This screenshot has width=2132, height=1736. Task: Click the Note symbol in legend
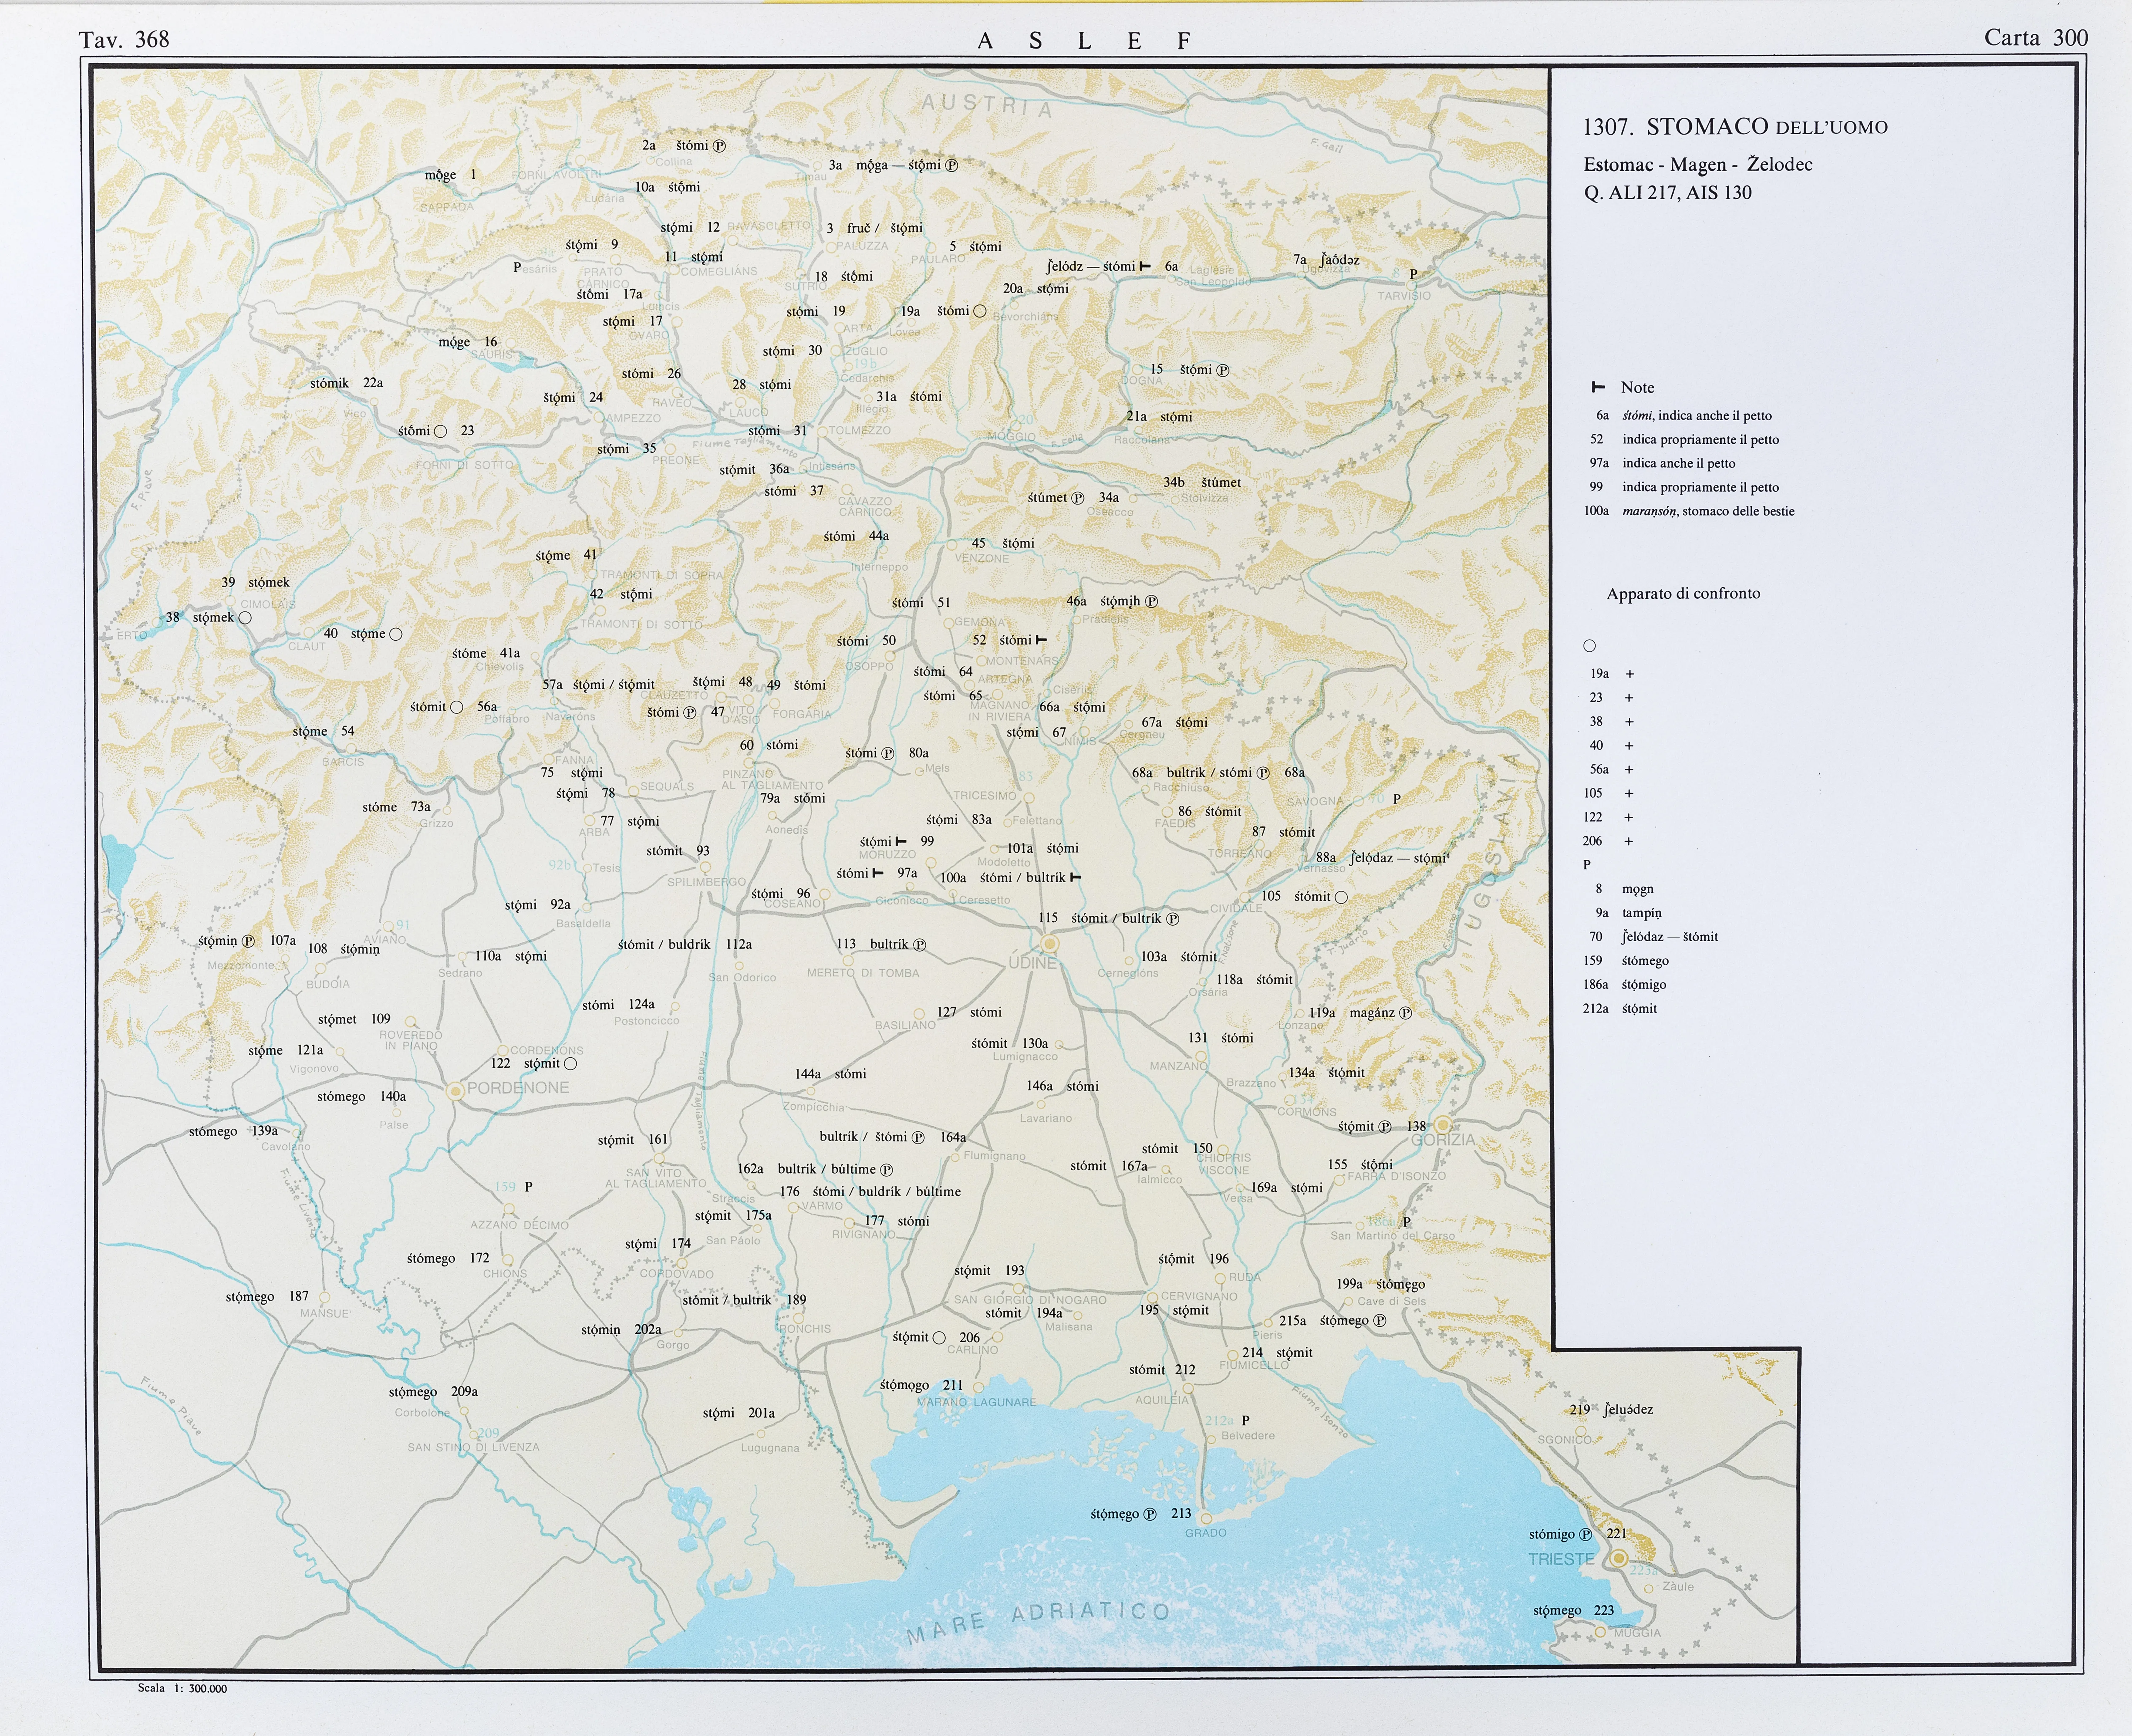[x=1598, y=387]
